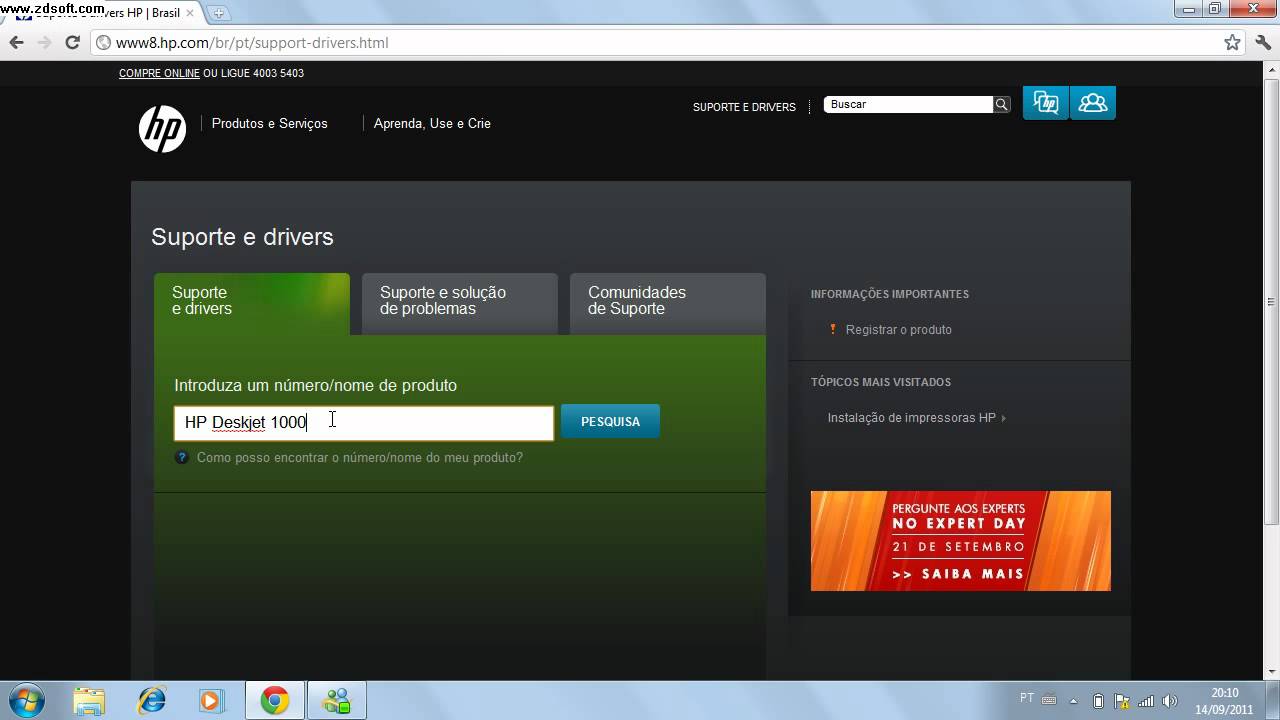Open the Suporte e solução de problemas tab
Image resolution: width=1280 pixels, height=720 pixels.
(x=460, y=303)
